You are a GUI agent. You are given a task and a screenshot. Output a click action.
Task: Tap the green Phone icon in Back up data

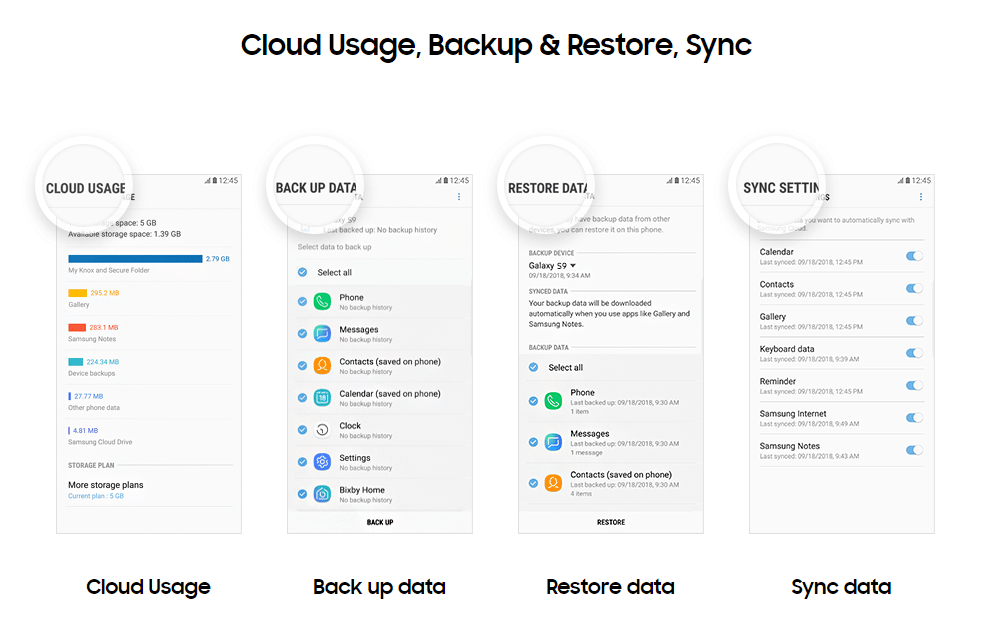coord(322,302)
